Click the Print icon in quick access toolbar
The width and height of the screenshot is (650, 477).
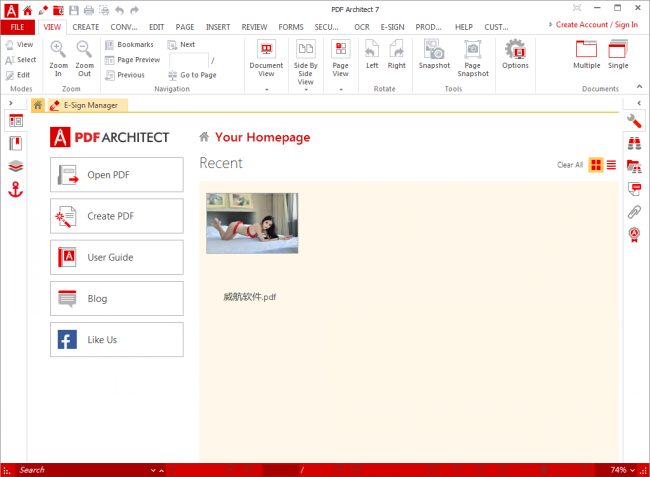89,10
